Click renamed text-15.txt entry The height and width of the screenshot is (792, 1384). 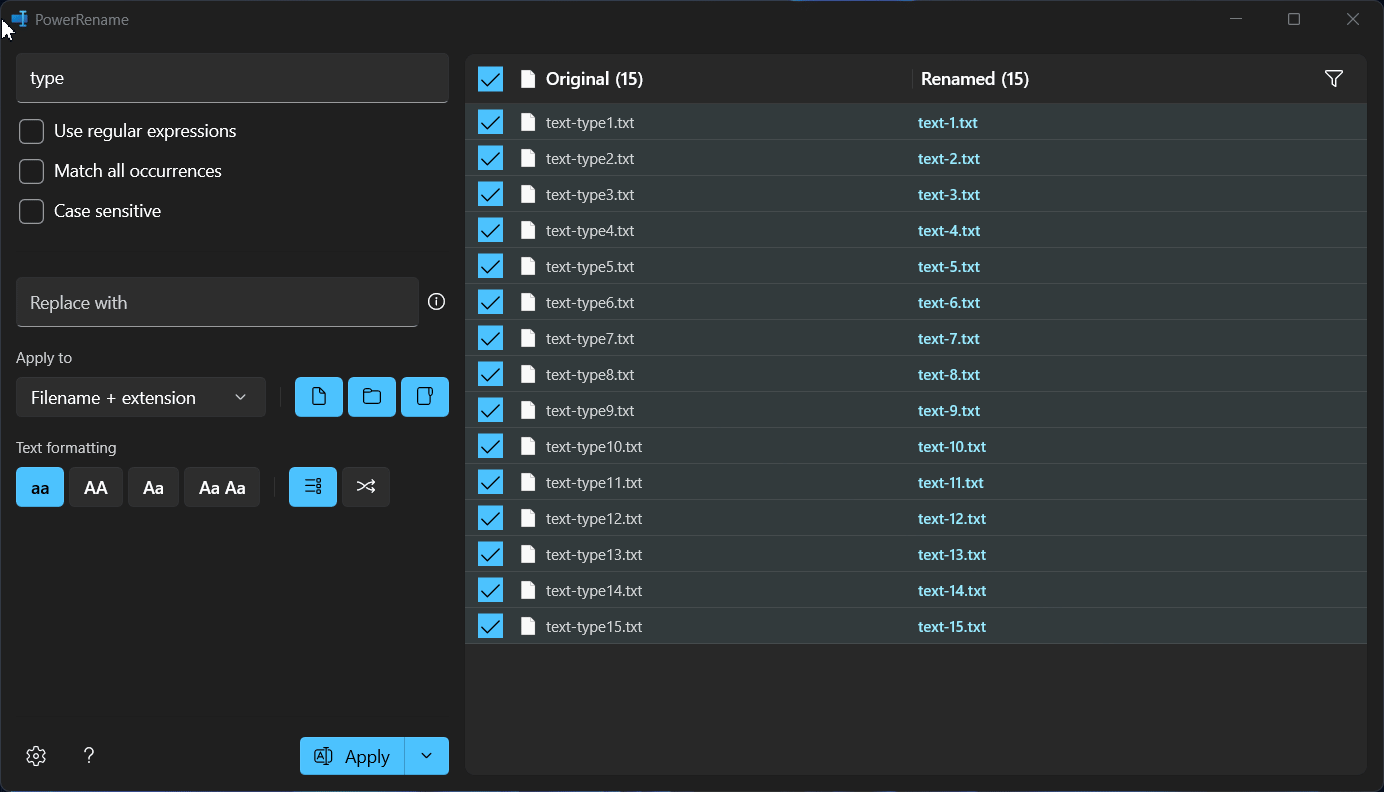[952, 626]
